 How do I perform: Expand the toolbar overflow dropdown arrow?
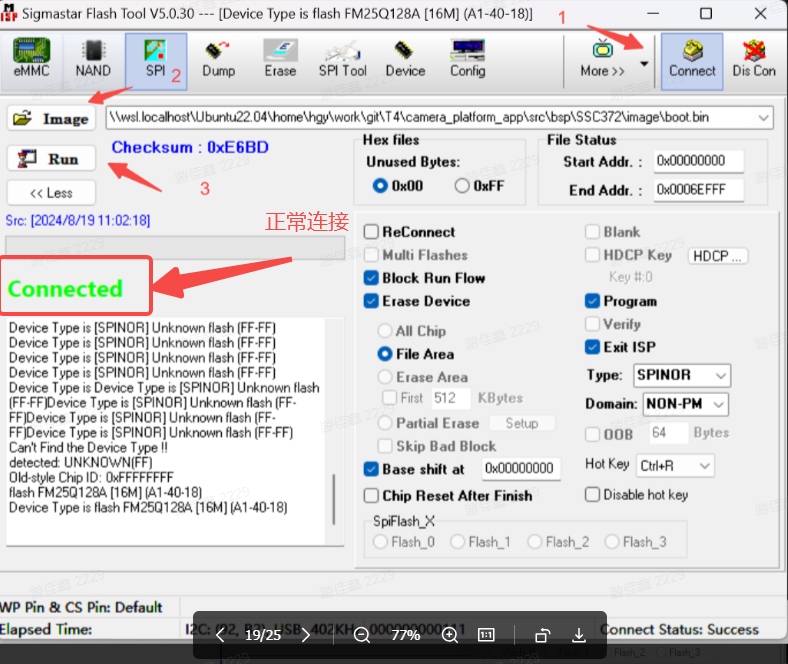(x=644, y=64)
